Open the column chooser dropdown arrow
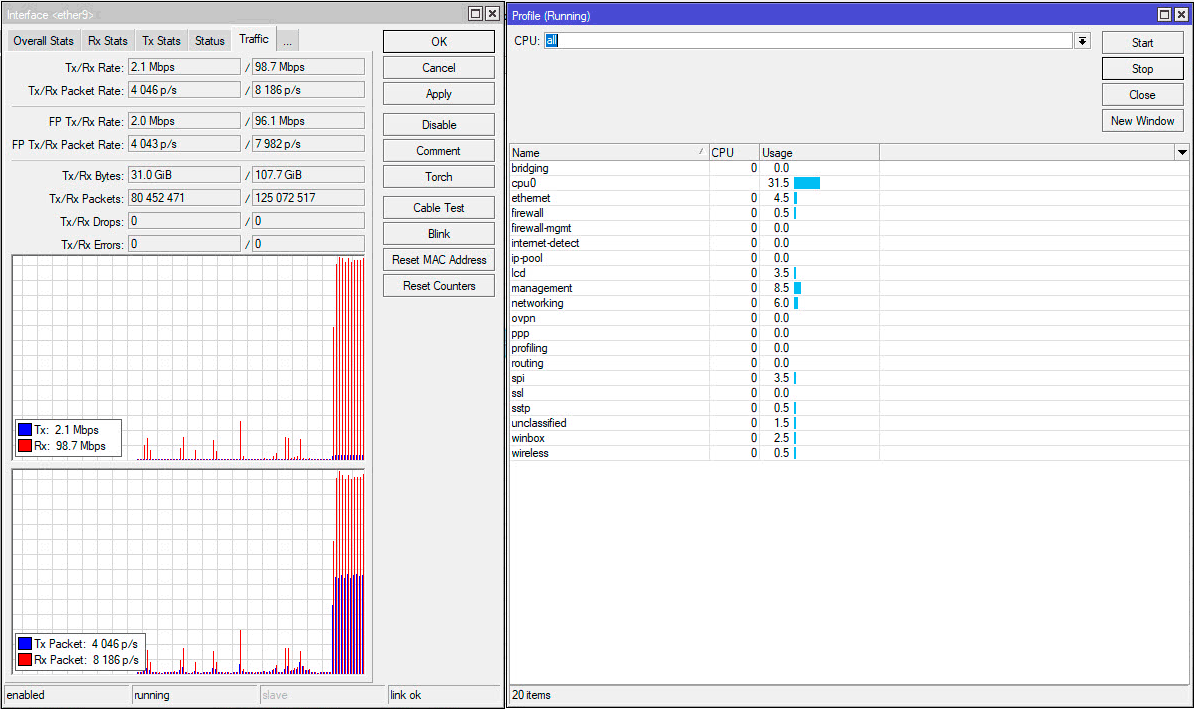 click(x=1182, y=152)
